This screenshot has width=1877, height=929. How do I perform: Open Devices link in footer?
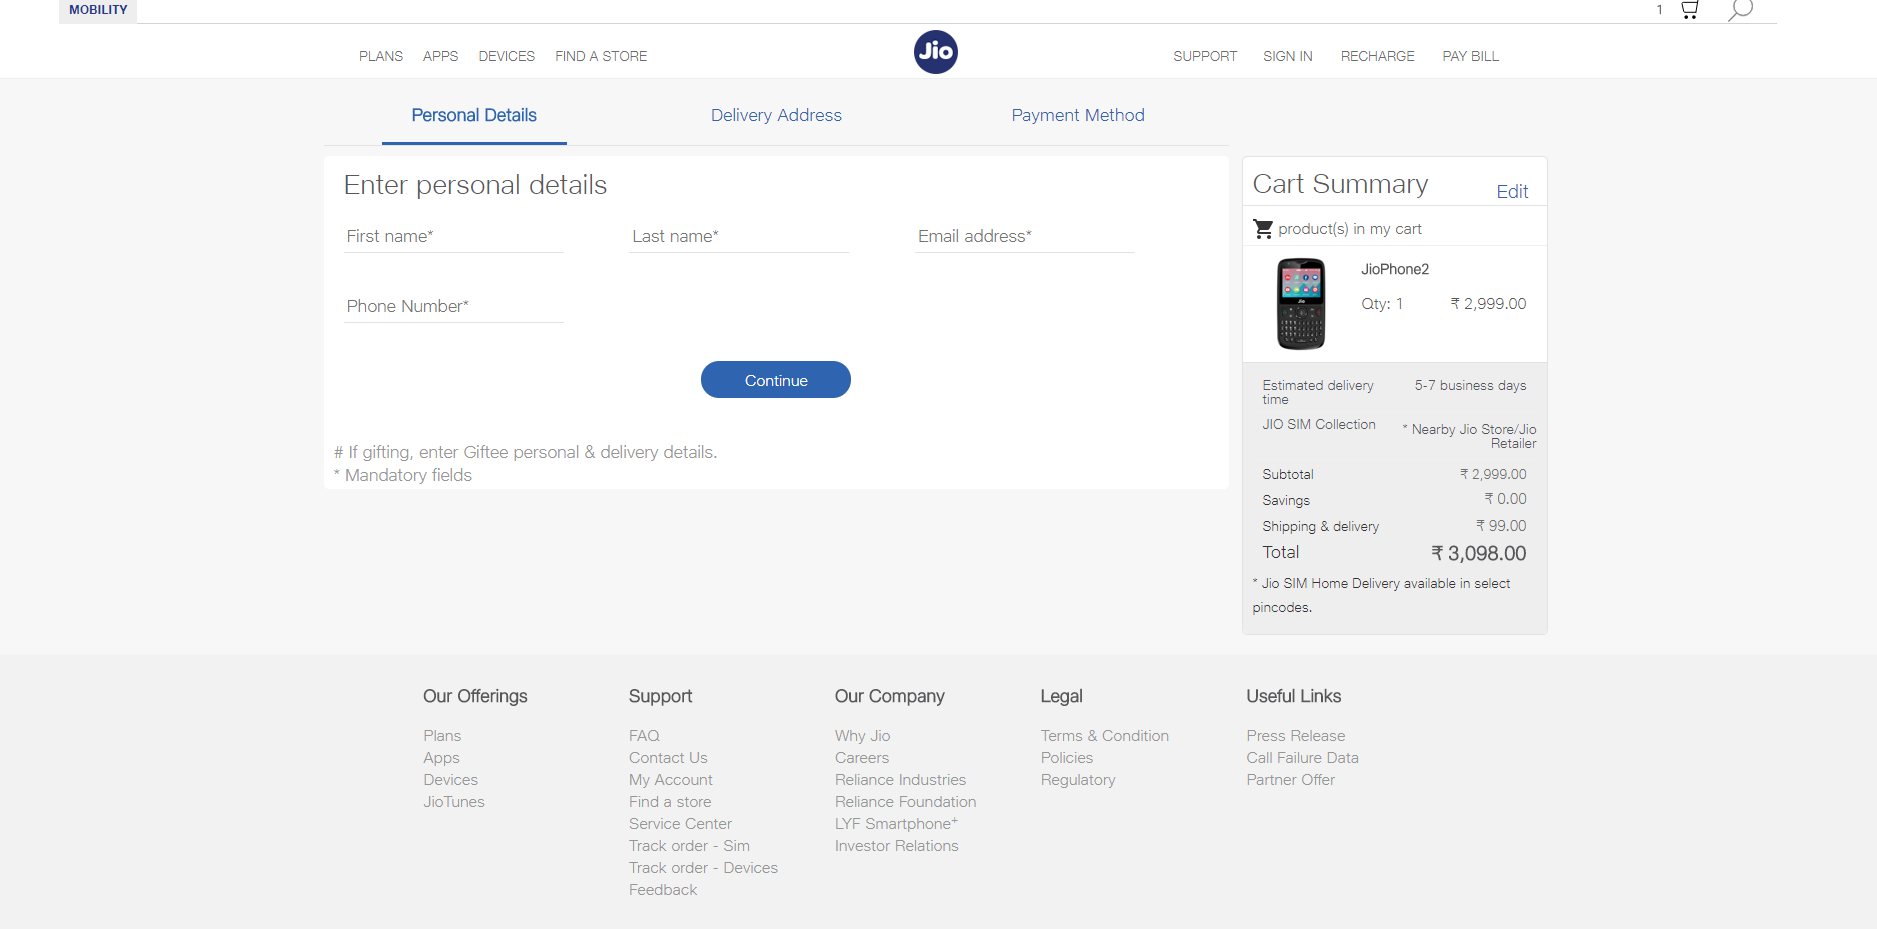coord(450,780)
